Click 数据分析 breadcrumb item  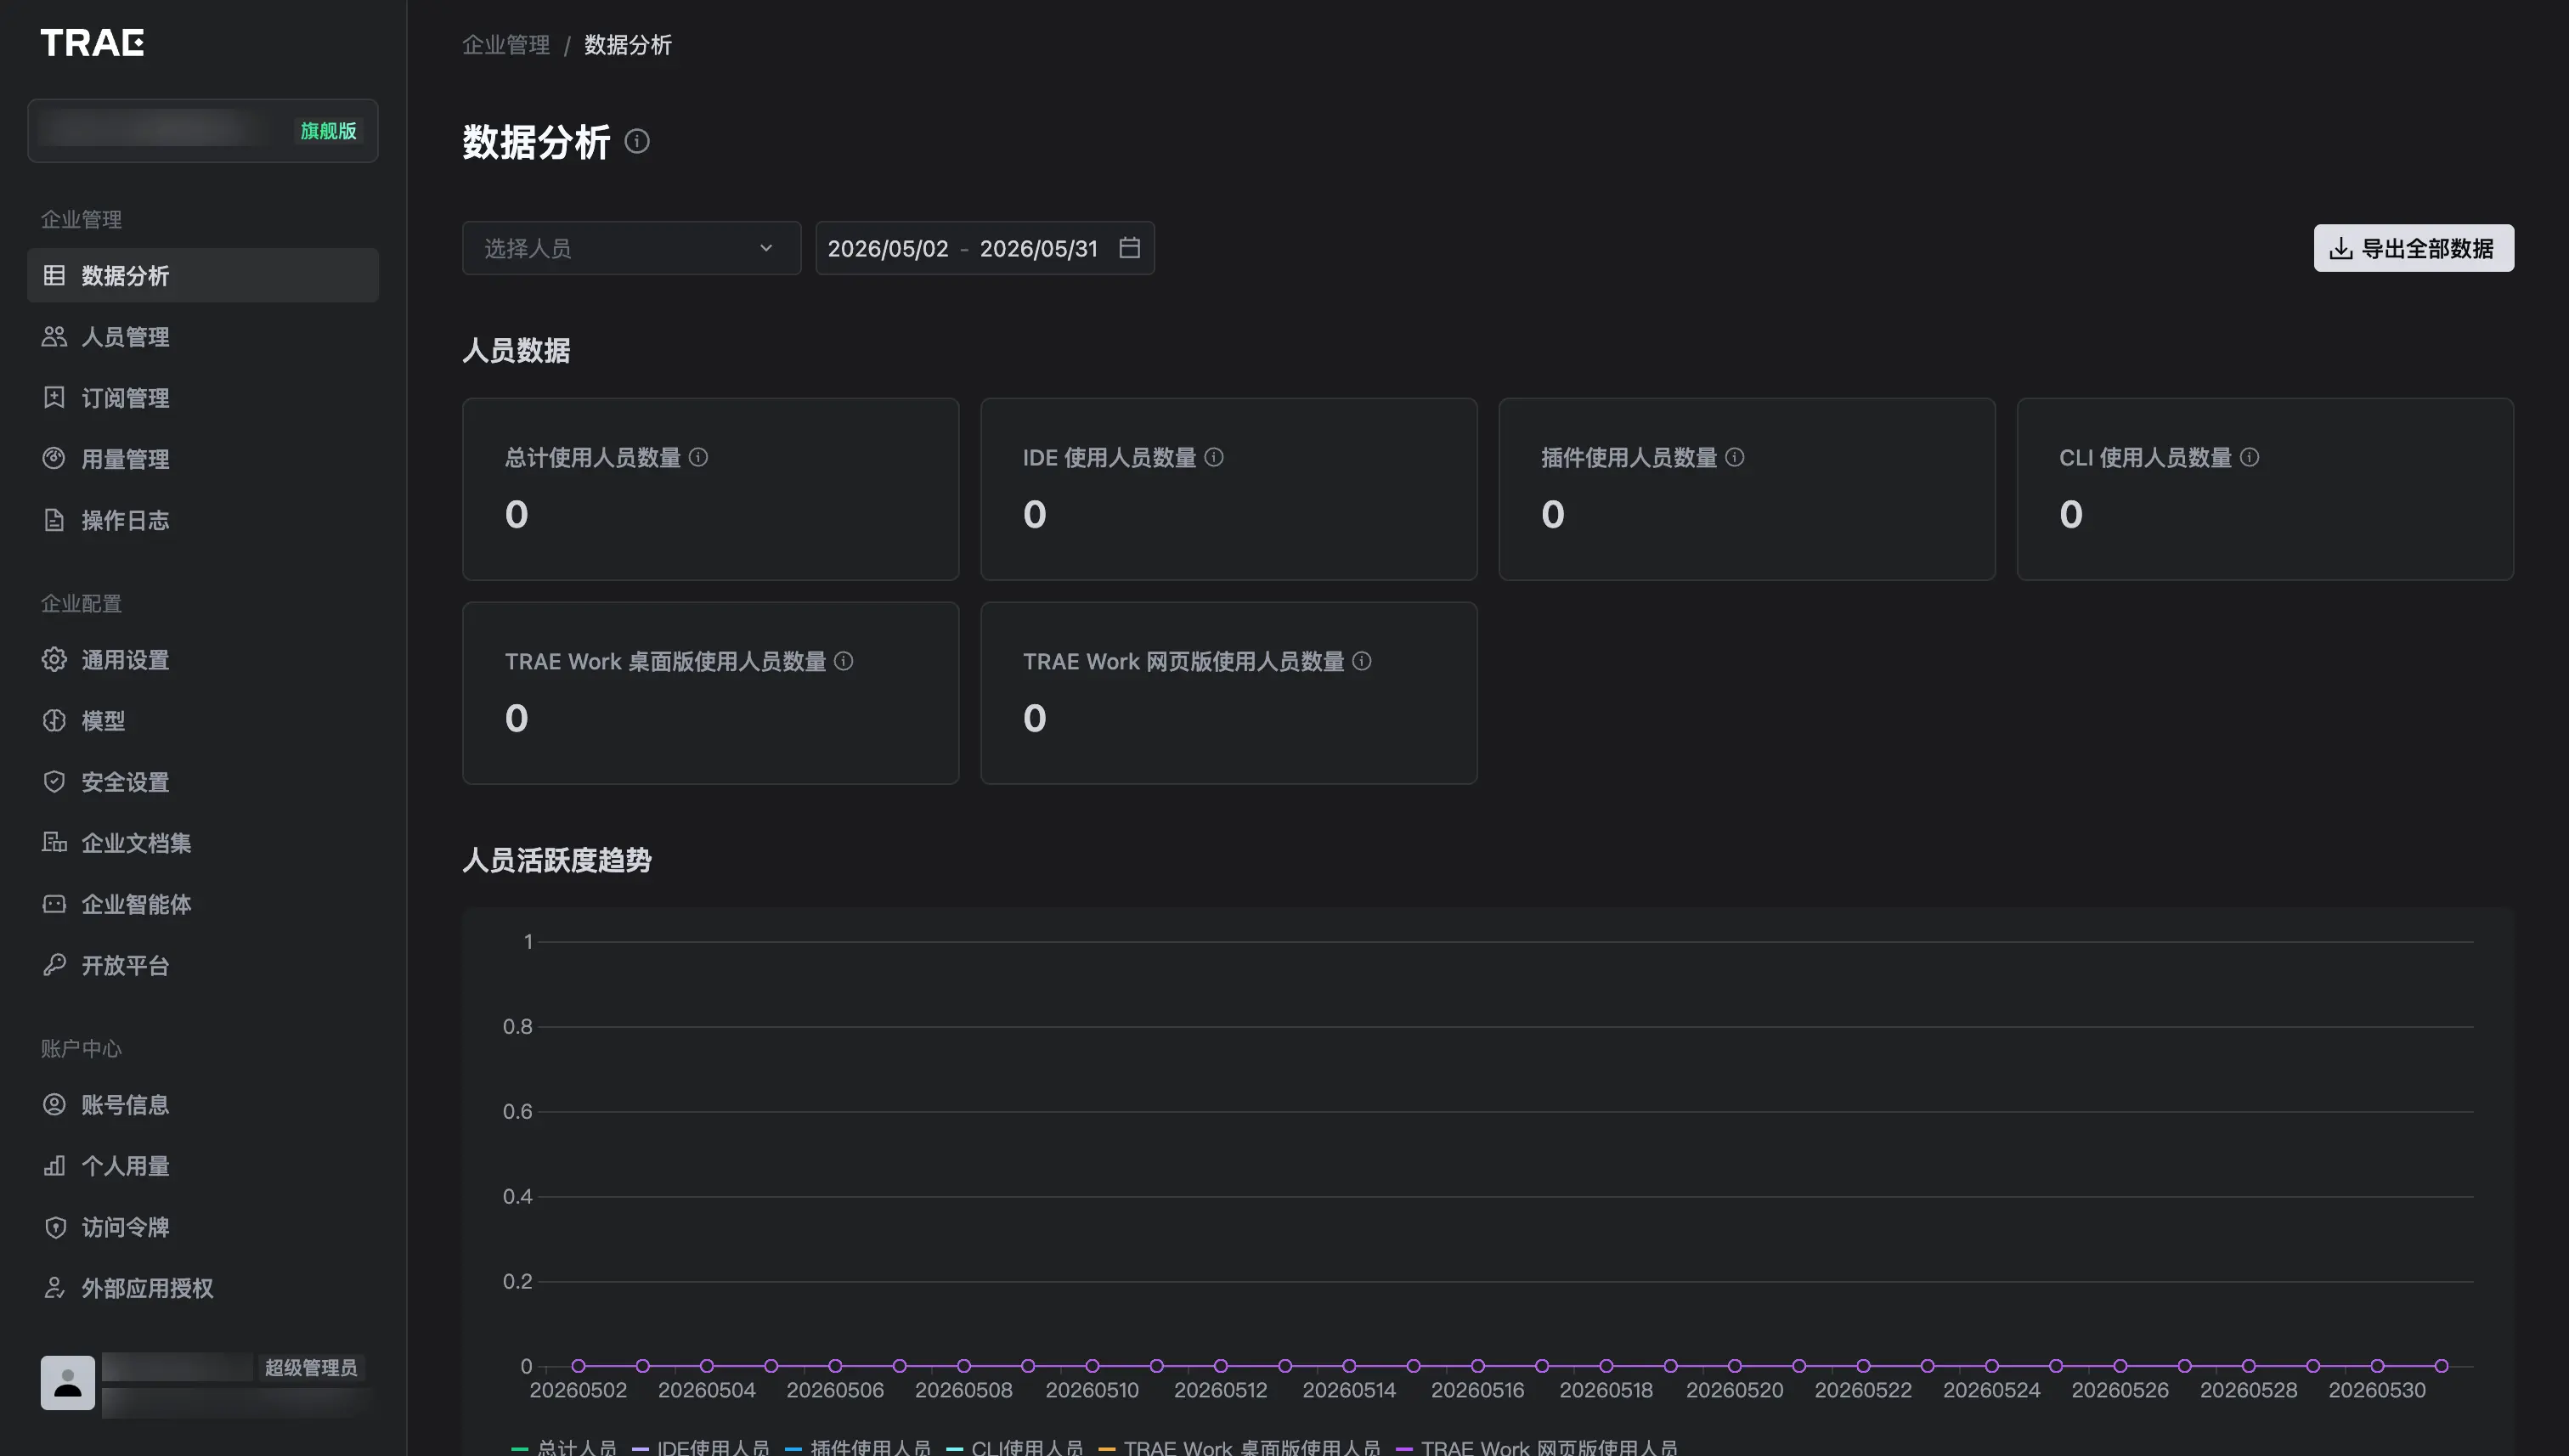point(628,45)
